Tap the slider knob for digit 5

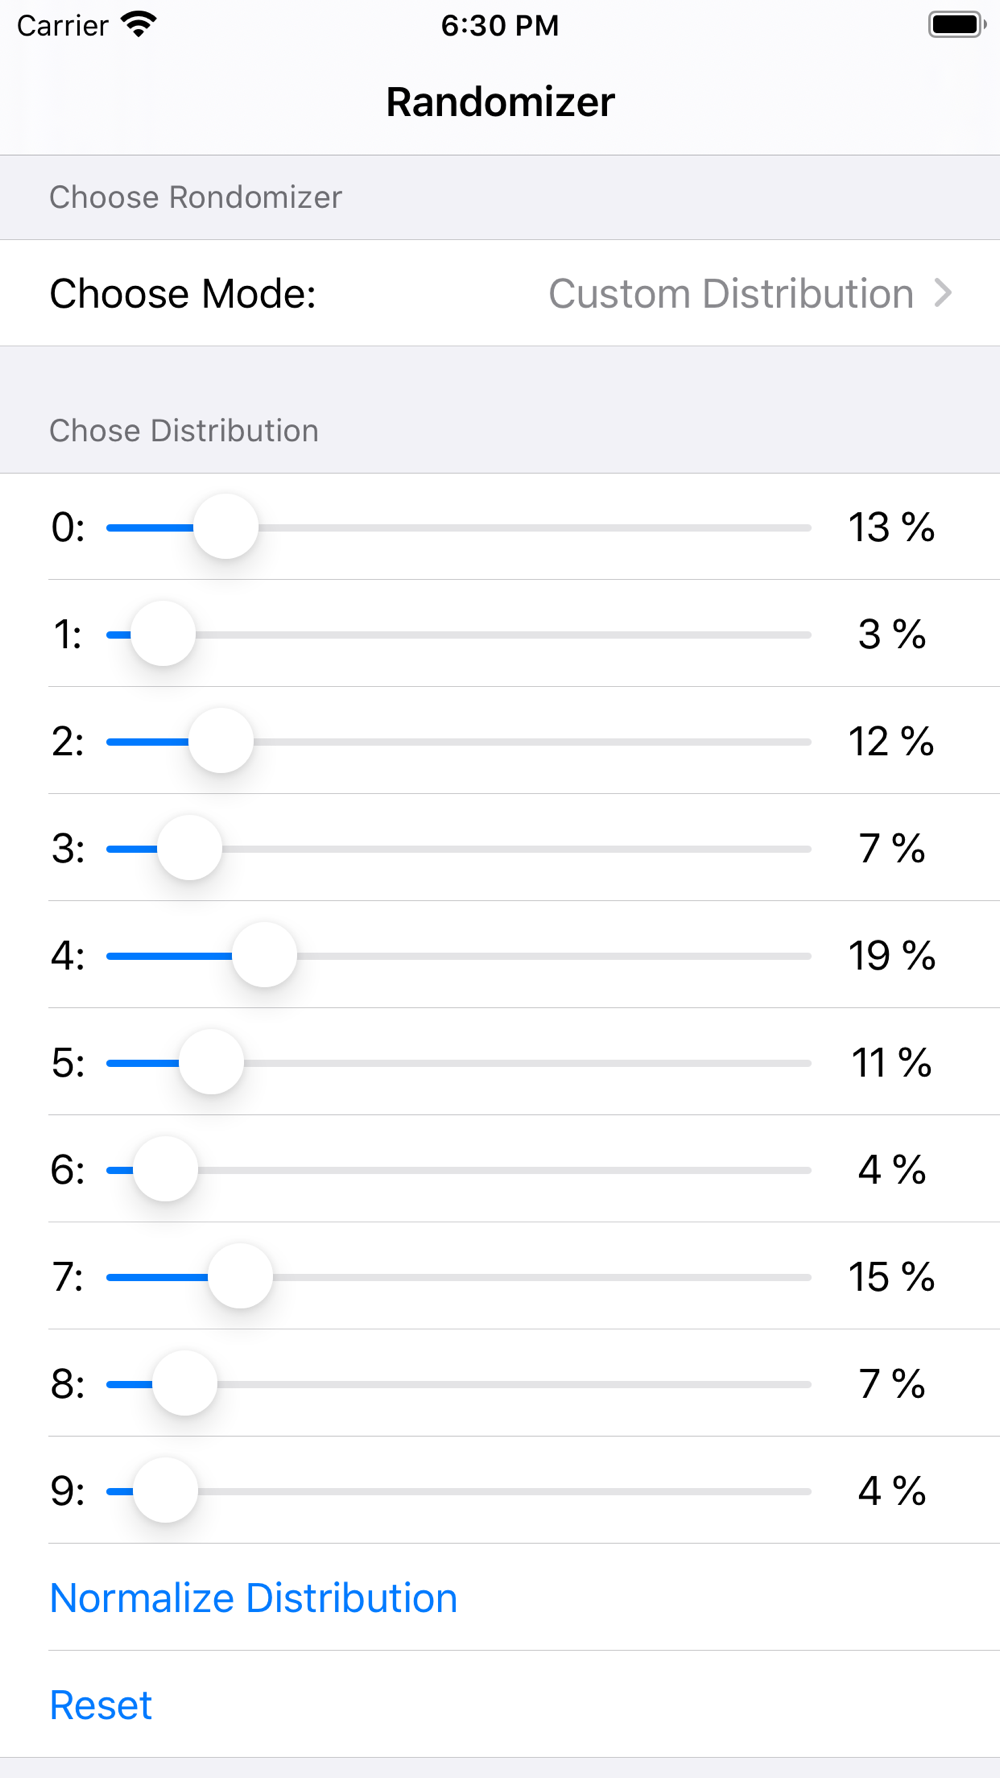pos(212,1062)
